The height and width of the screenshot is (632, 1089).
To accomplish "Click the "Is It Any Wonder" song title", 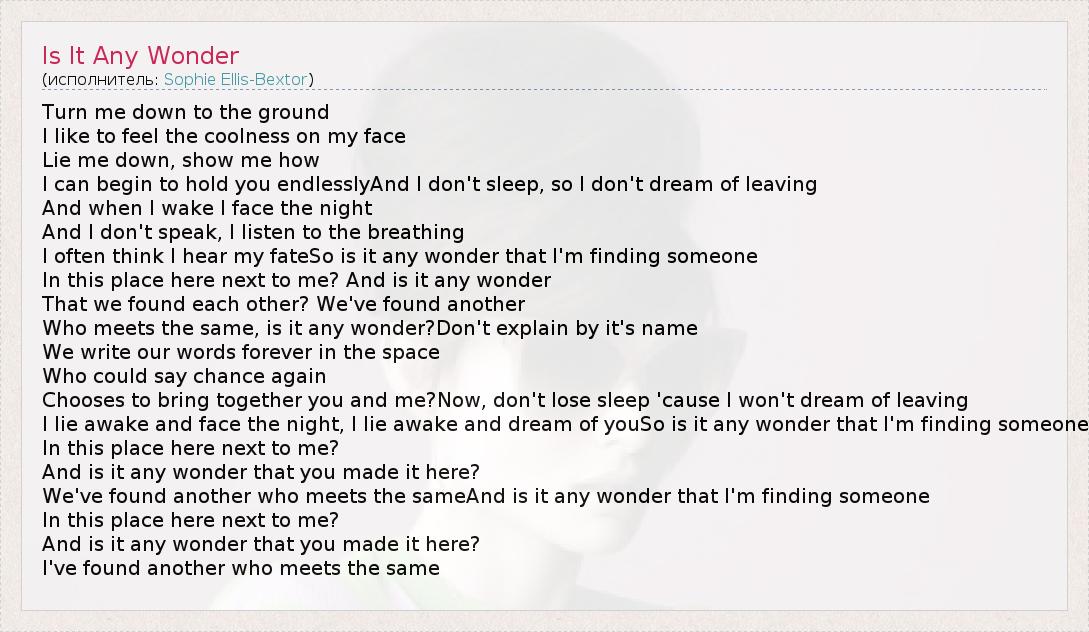I will tap(141, 55).
